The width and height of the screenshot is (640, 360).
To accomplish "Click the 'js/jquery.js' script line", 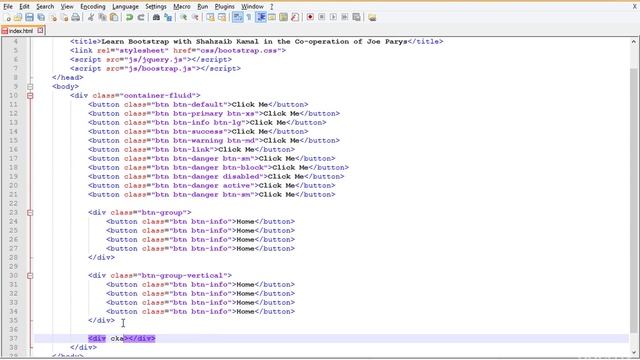I will tap(151, 60).
